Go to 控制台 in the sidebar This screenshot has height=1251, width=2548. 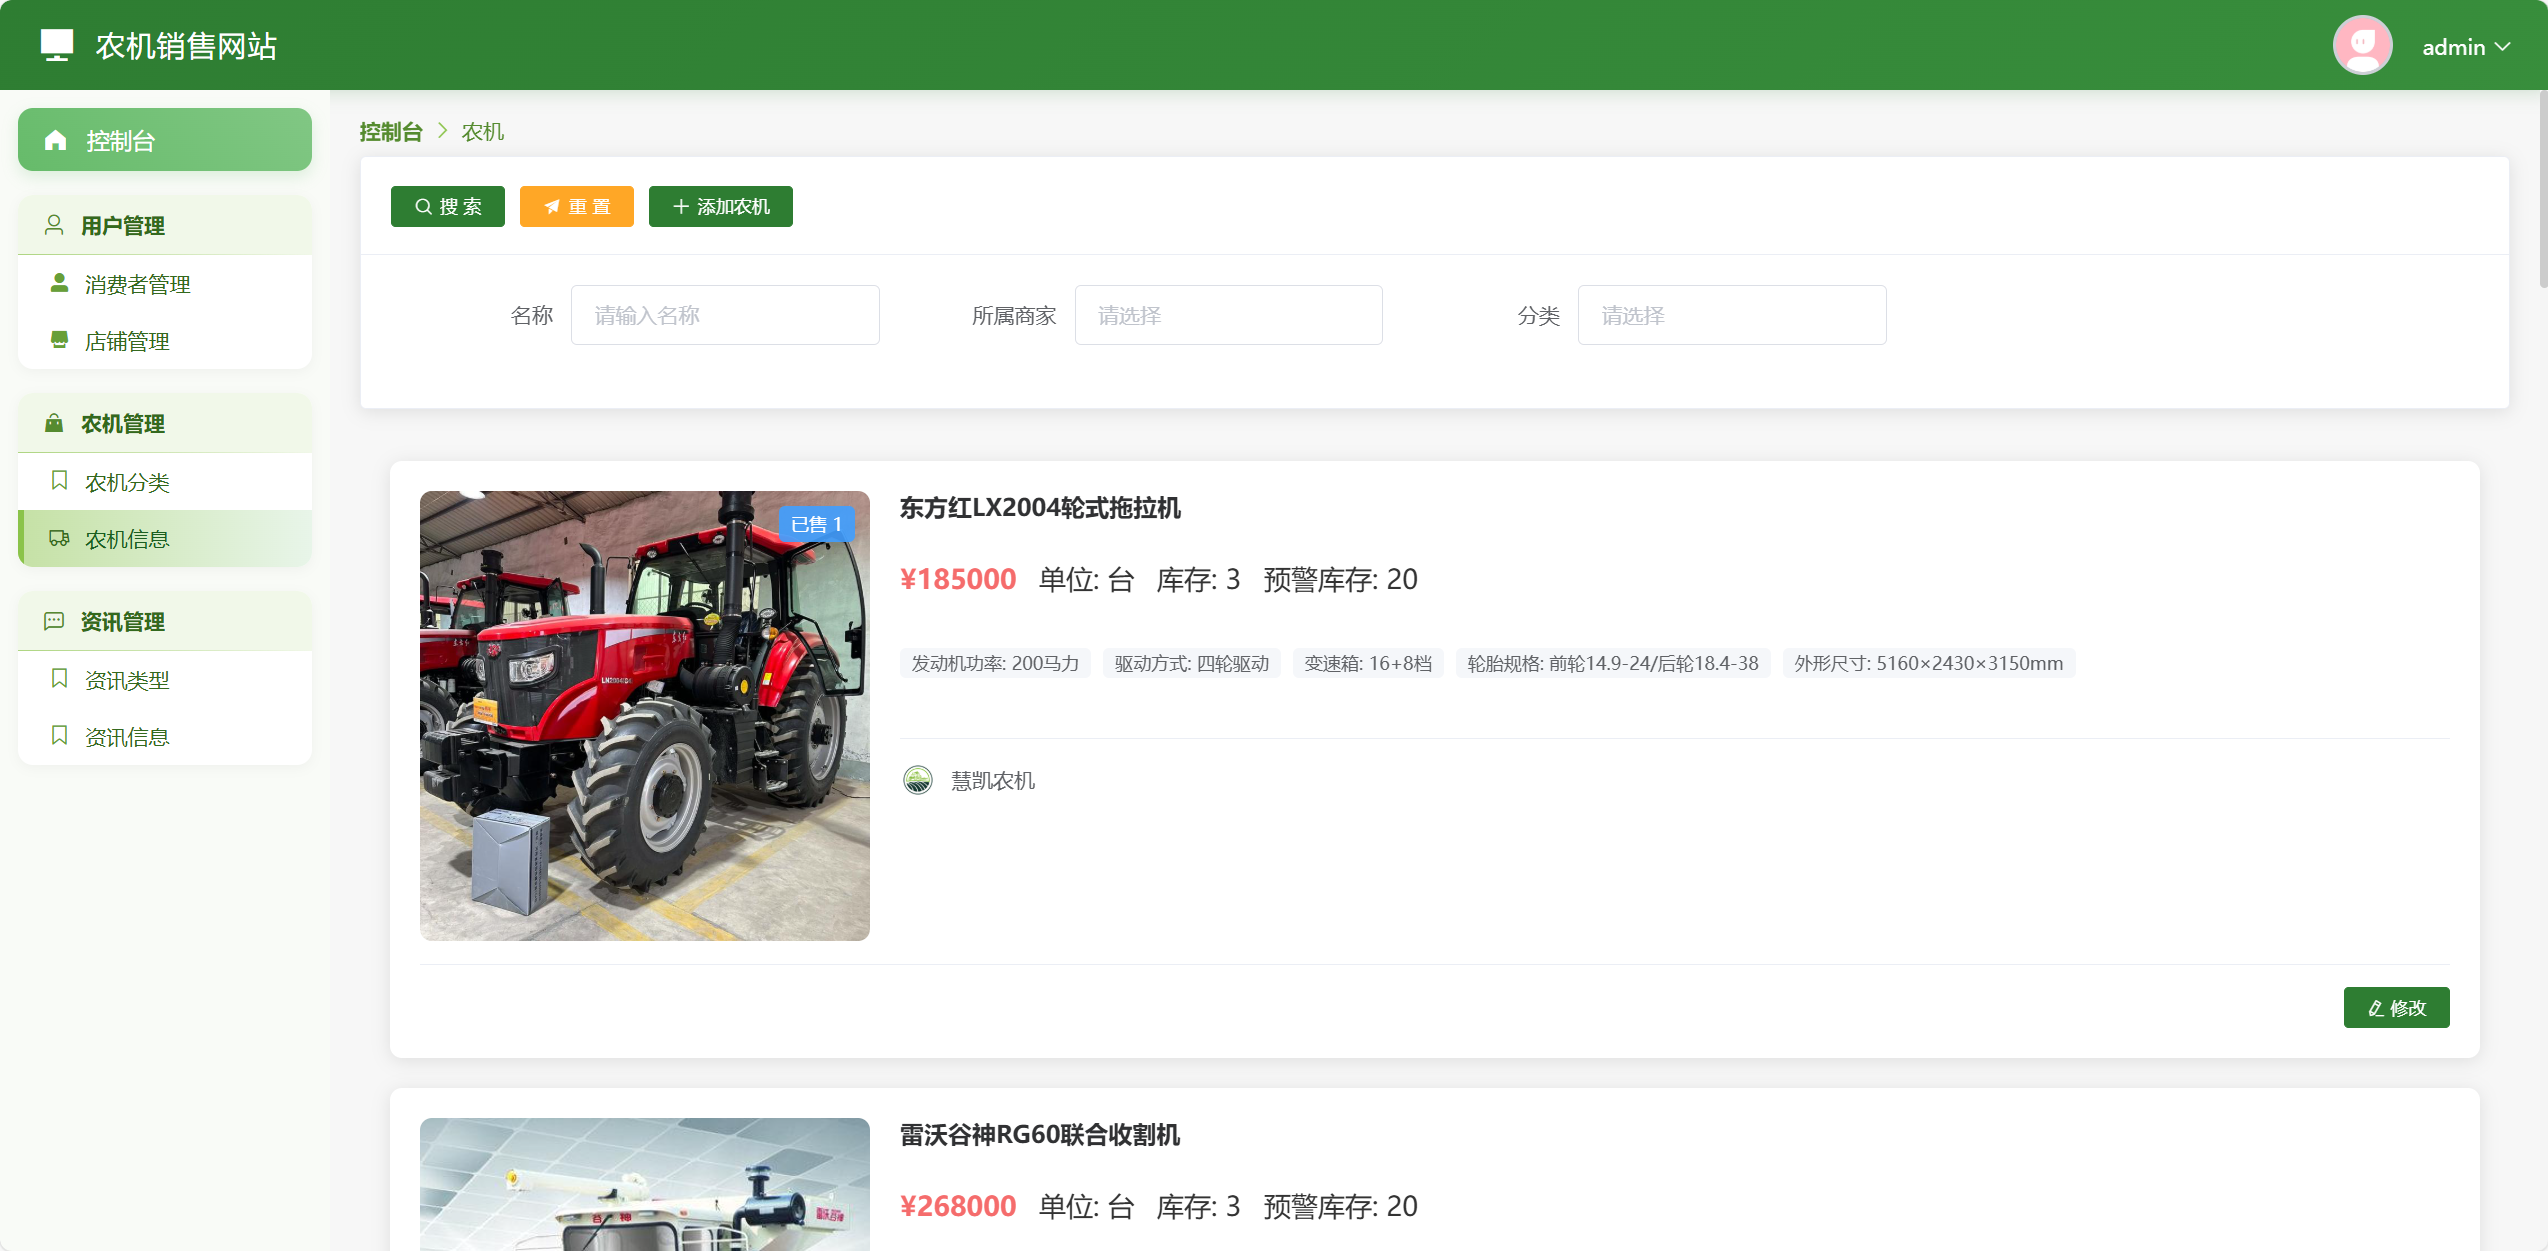165,140
